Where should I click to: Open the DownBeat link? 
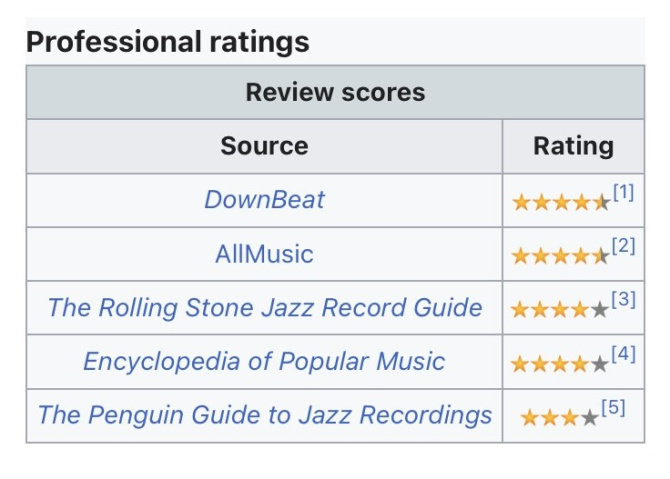264,200
